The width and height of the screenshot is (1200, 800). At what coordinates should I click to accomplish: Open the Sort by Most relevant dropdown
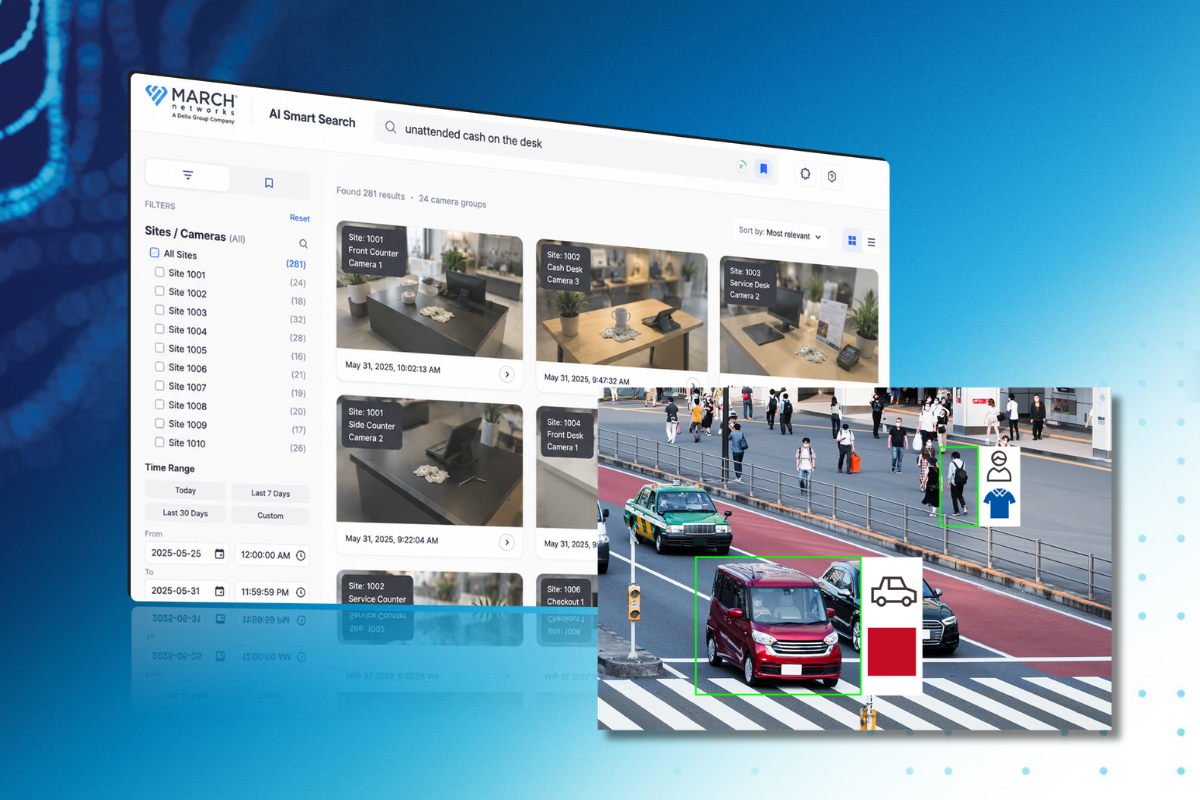[x=780, y=233]
